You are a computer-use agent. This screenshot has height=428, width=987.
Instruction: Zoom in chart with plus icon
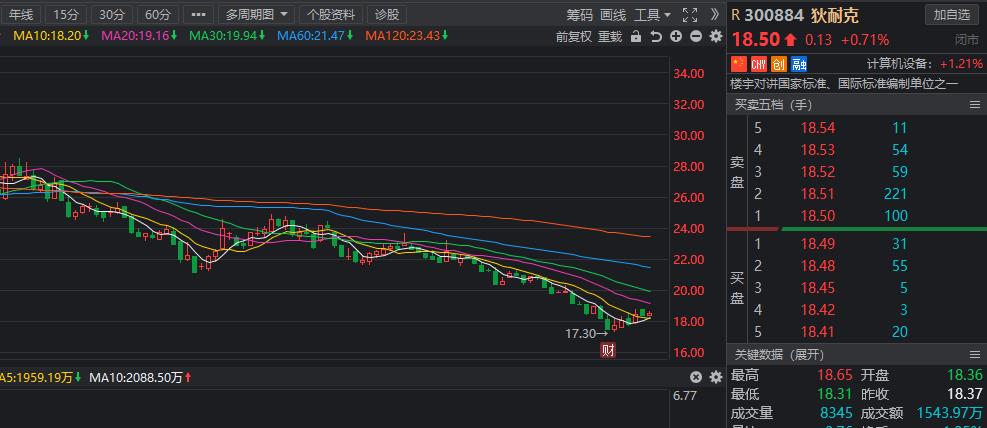tap(676, 37)
